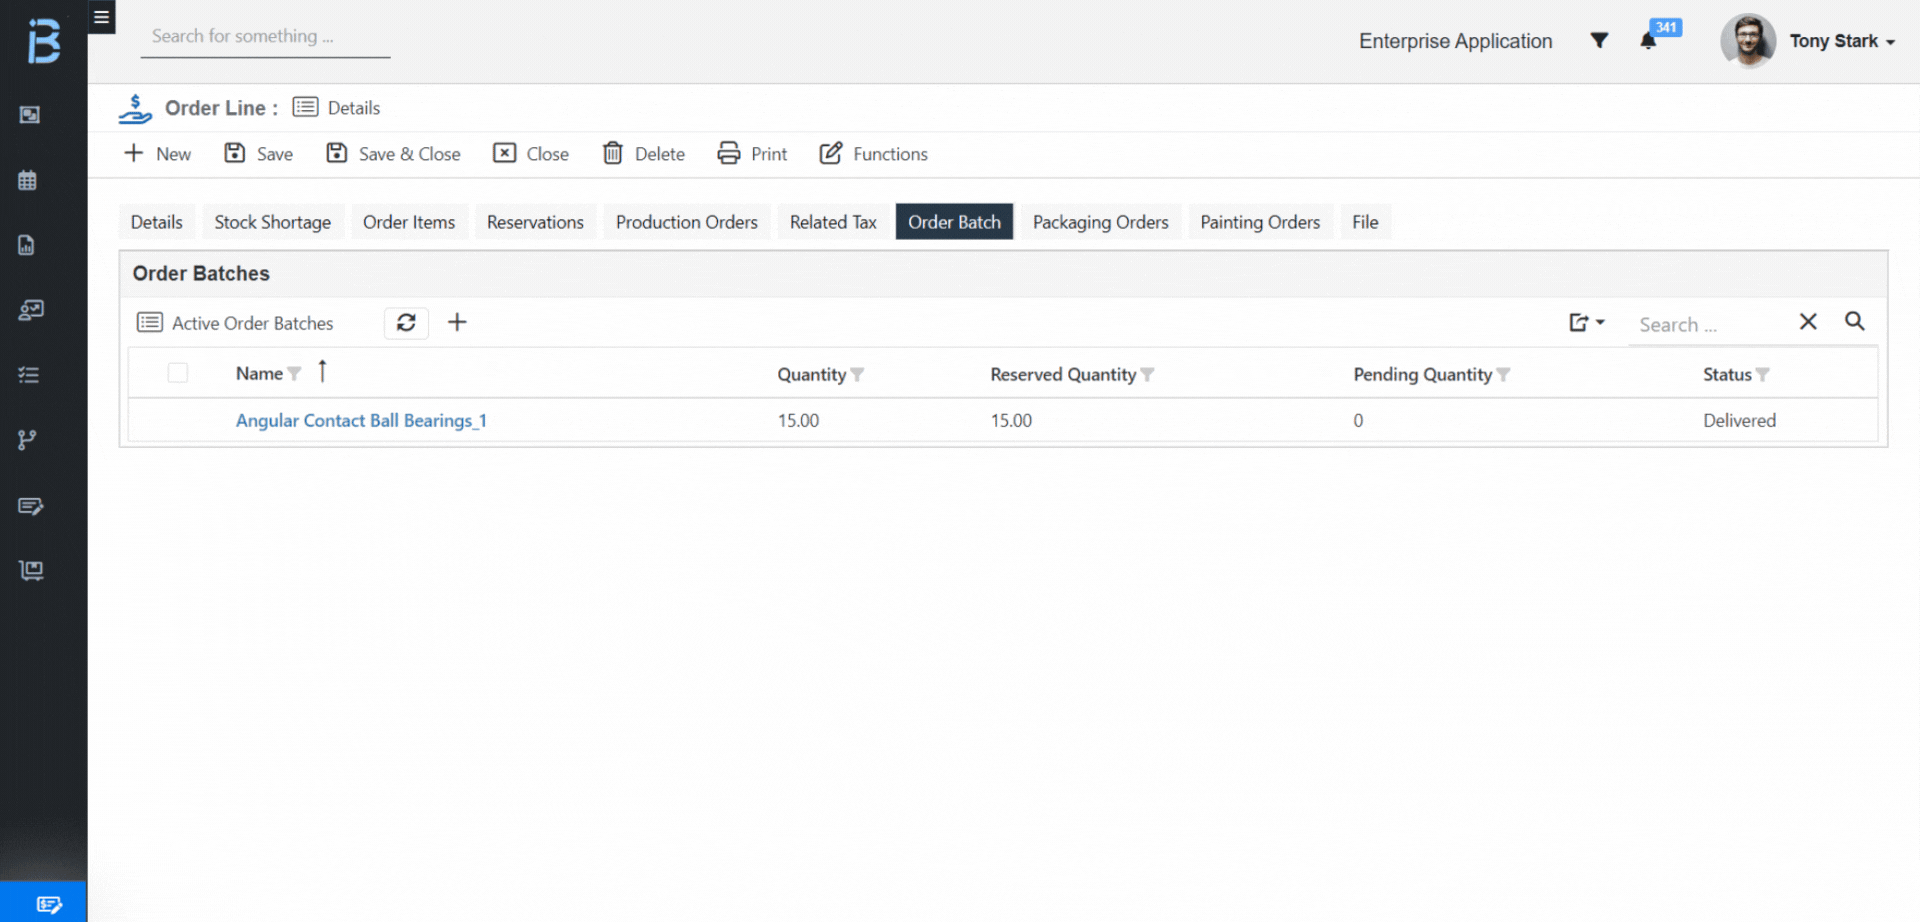Click the Order Line hand-dollar icon
Screen dimensions: 1920x922
[x=135, y=108]
